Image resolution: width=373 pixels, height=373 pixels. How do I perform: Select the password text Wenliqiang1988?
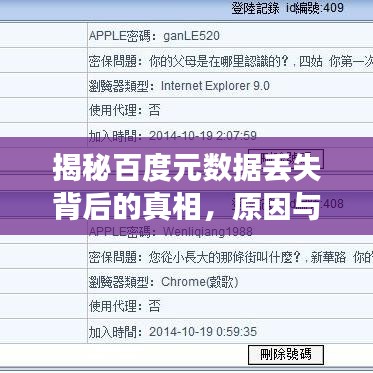[208, 232]
